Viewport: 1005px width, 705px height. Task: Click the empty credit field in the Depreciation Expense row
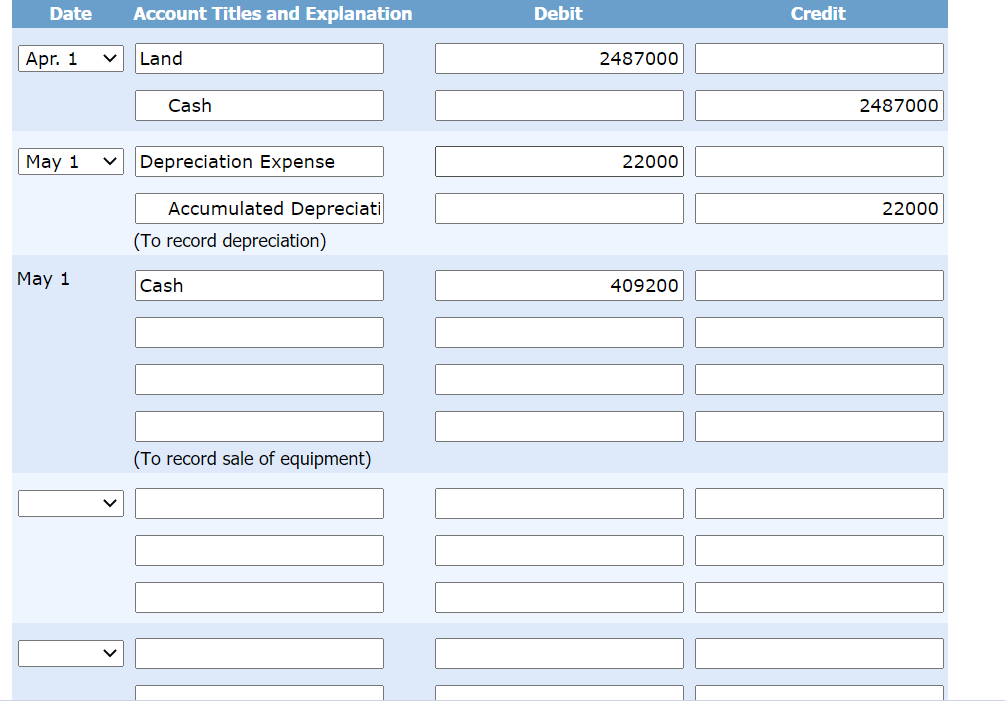(x=819, y=162)
